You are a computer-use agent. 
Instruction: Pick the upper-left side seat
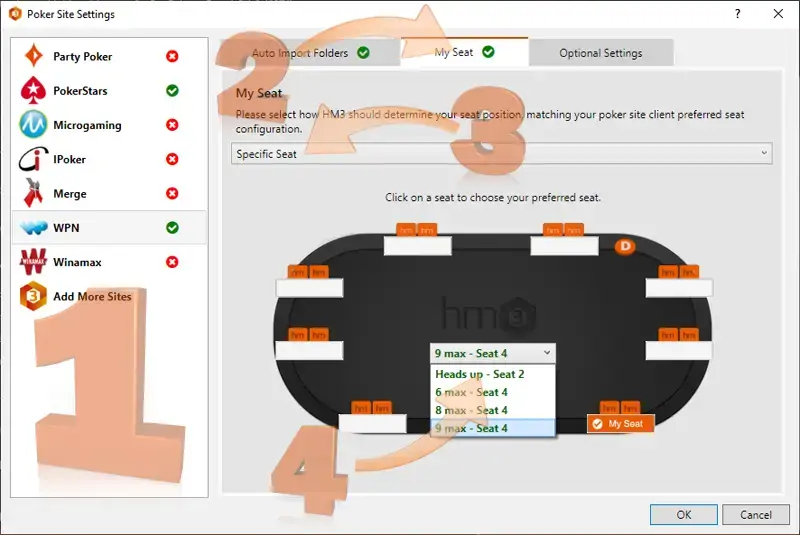(309, 288)
